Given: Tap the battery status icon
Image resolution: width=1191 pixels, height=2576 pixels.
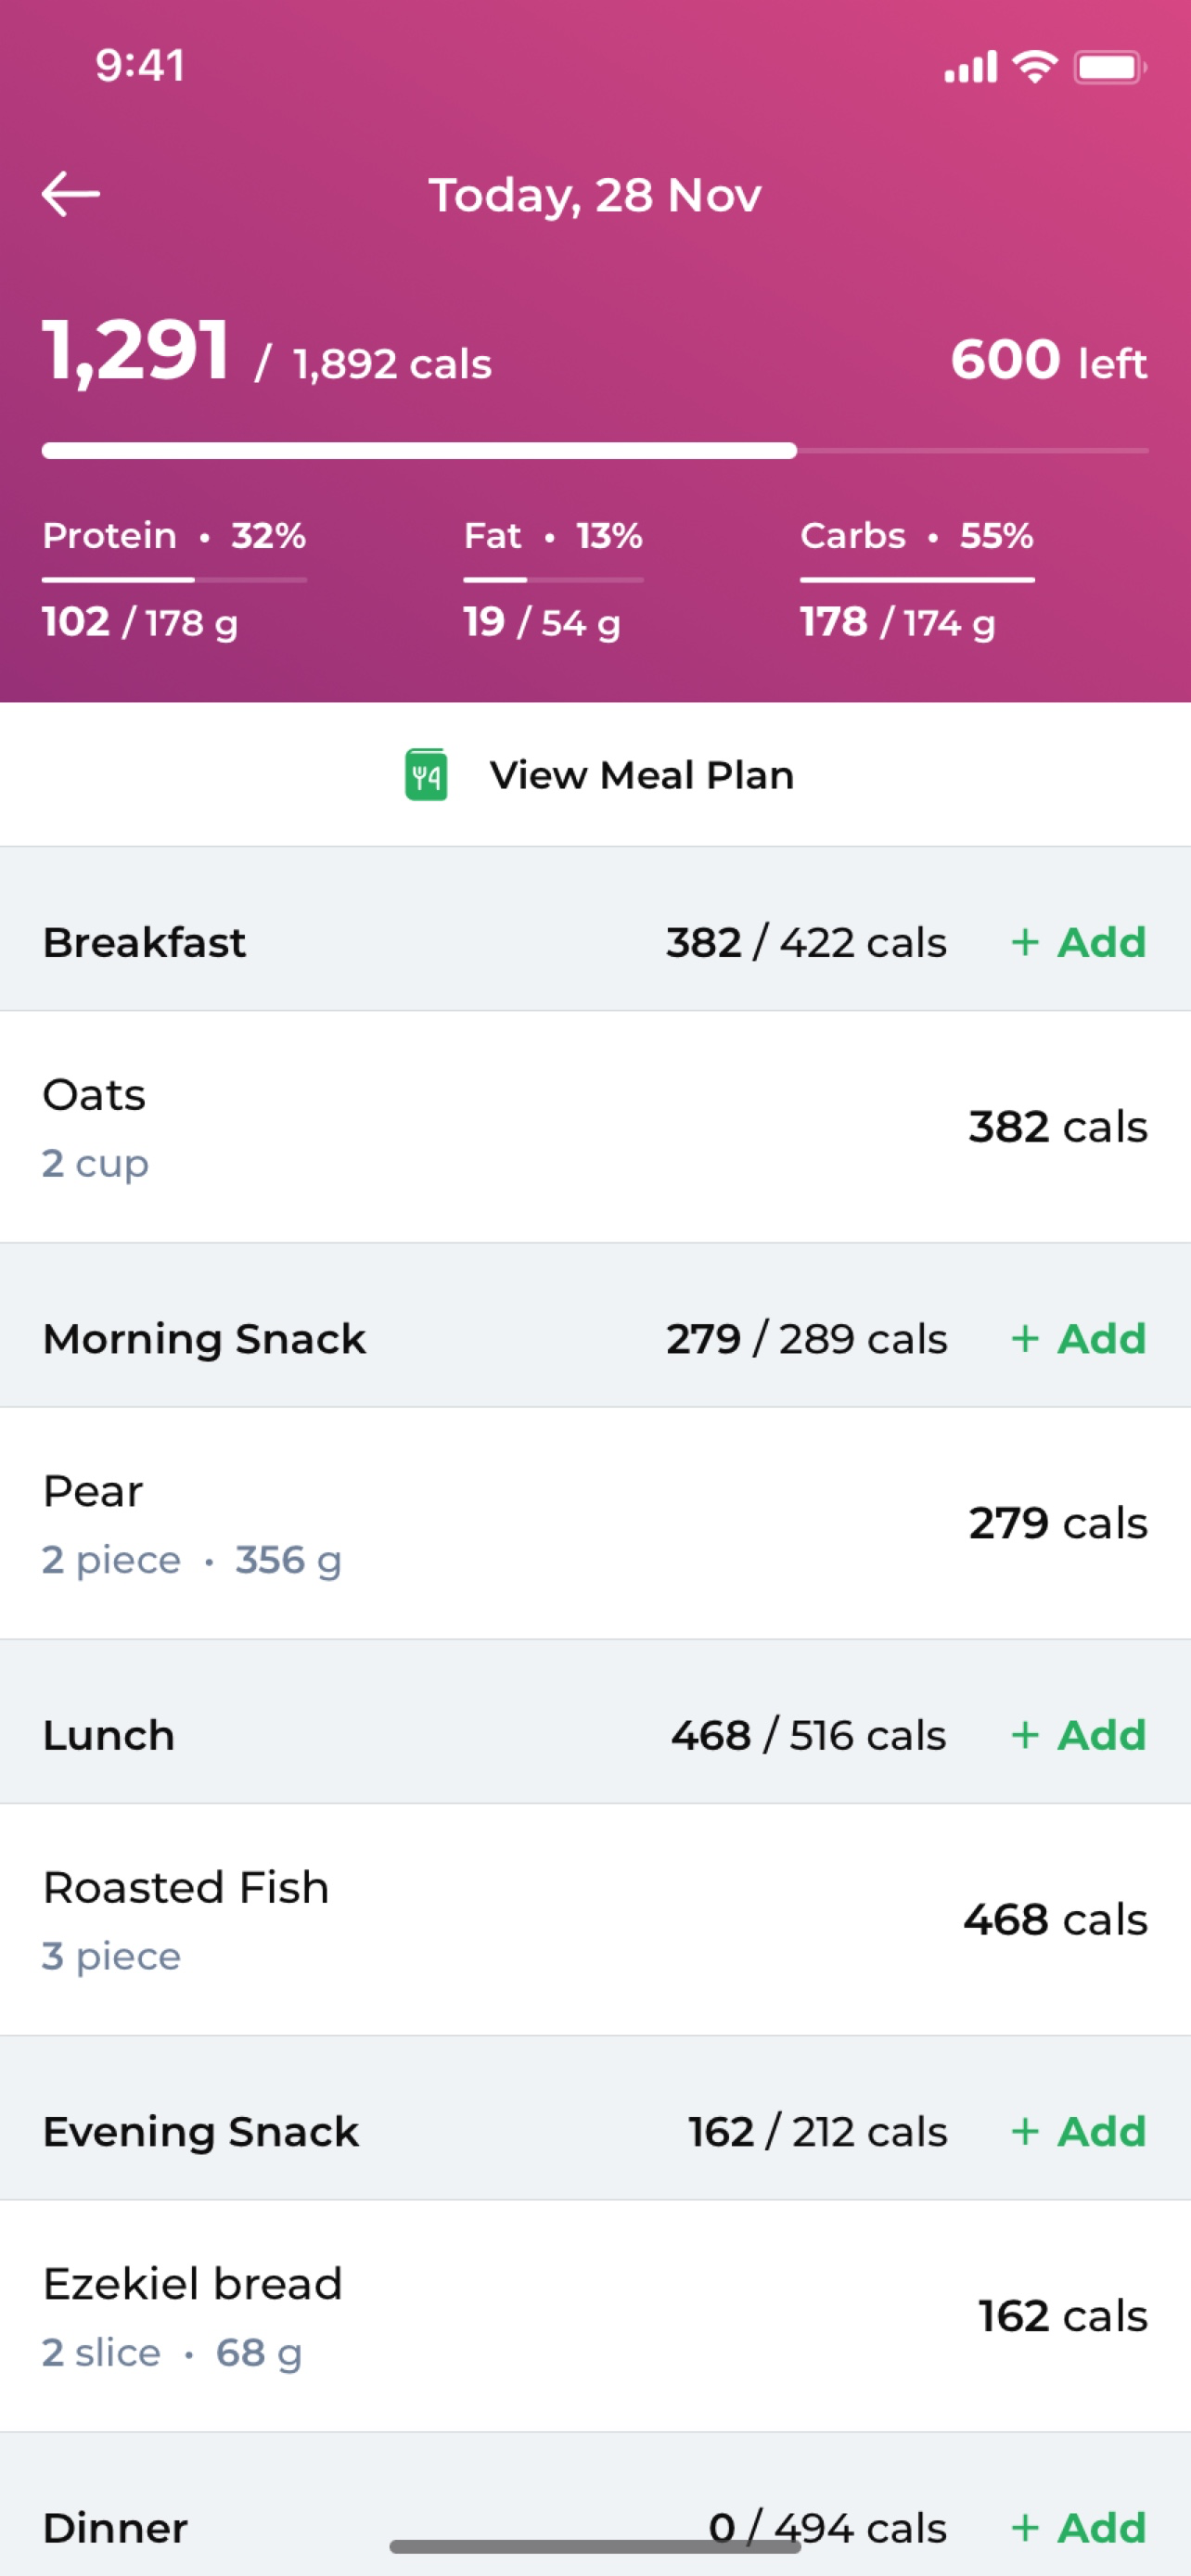Looking at the screenshot, I should (x=1110, y=67).
